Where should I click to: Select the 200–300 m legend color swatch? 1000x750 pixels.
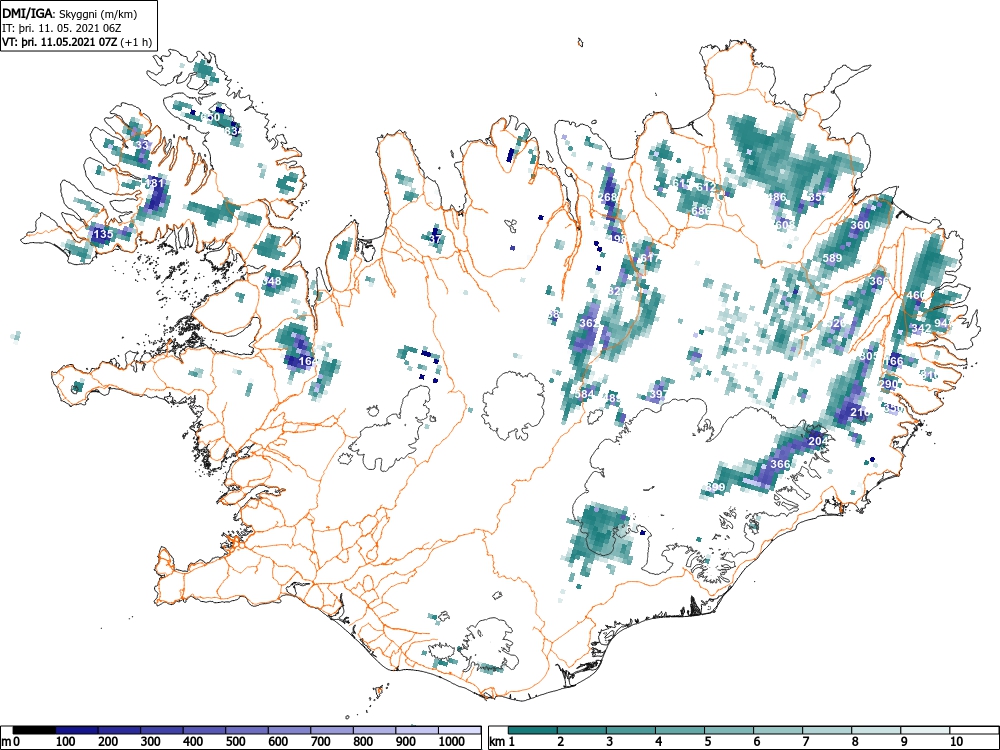[x=119, y=730]
